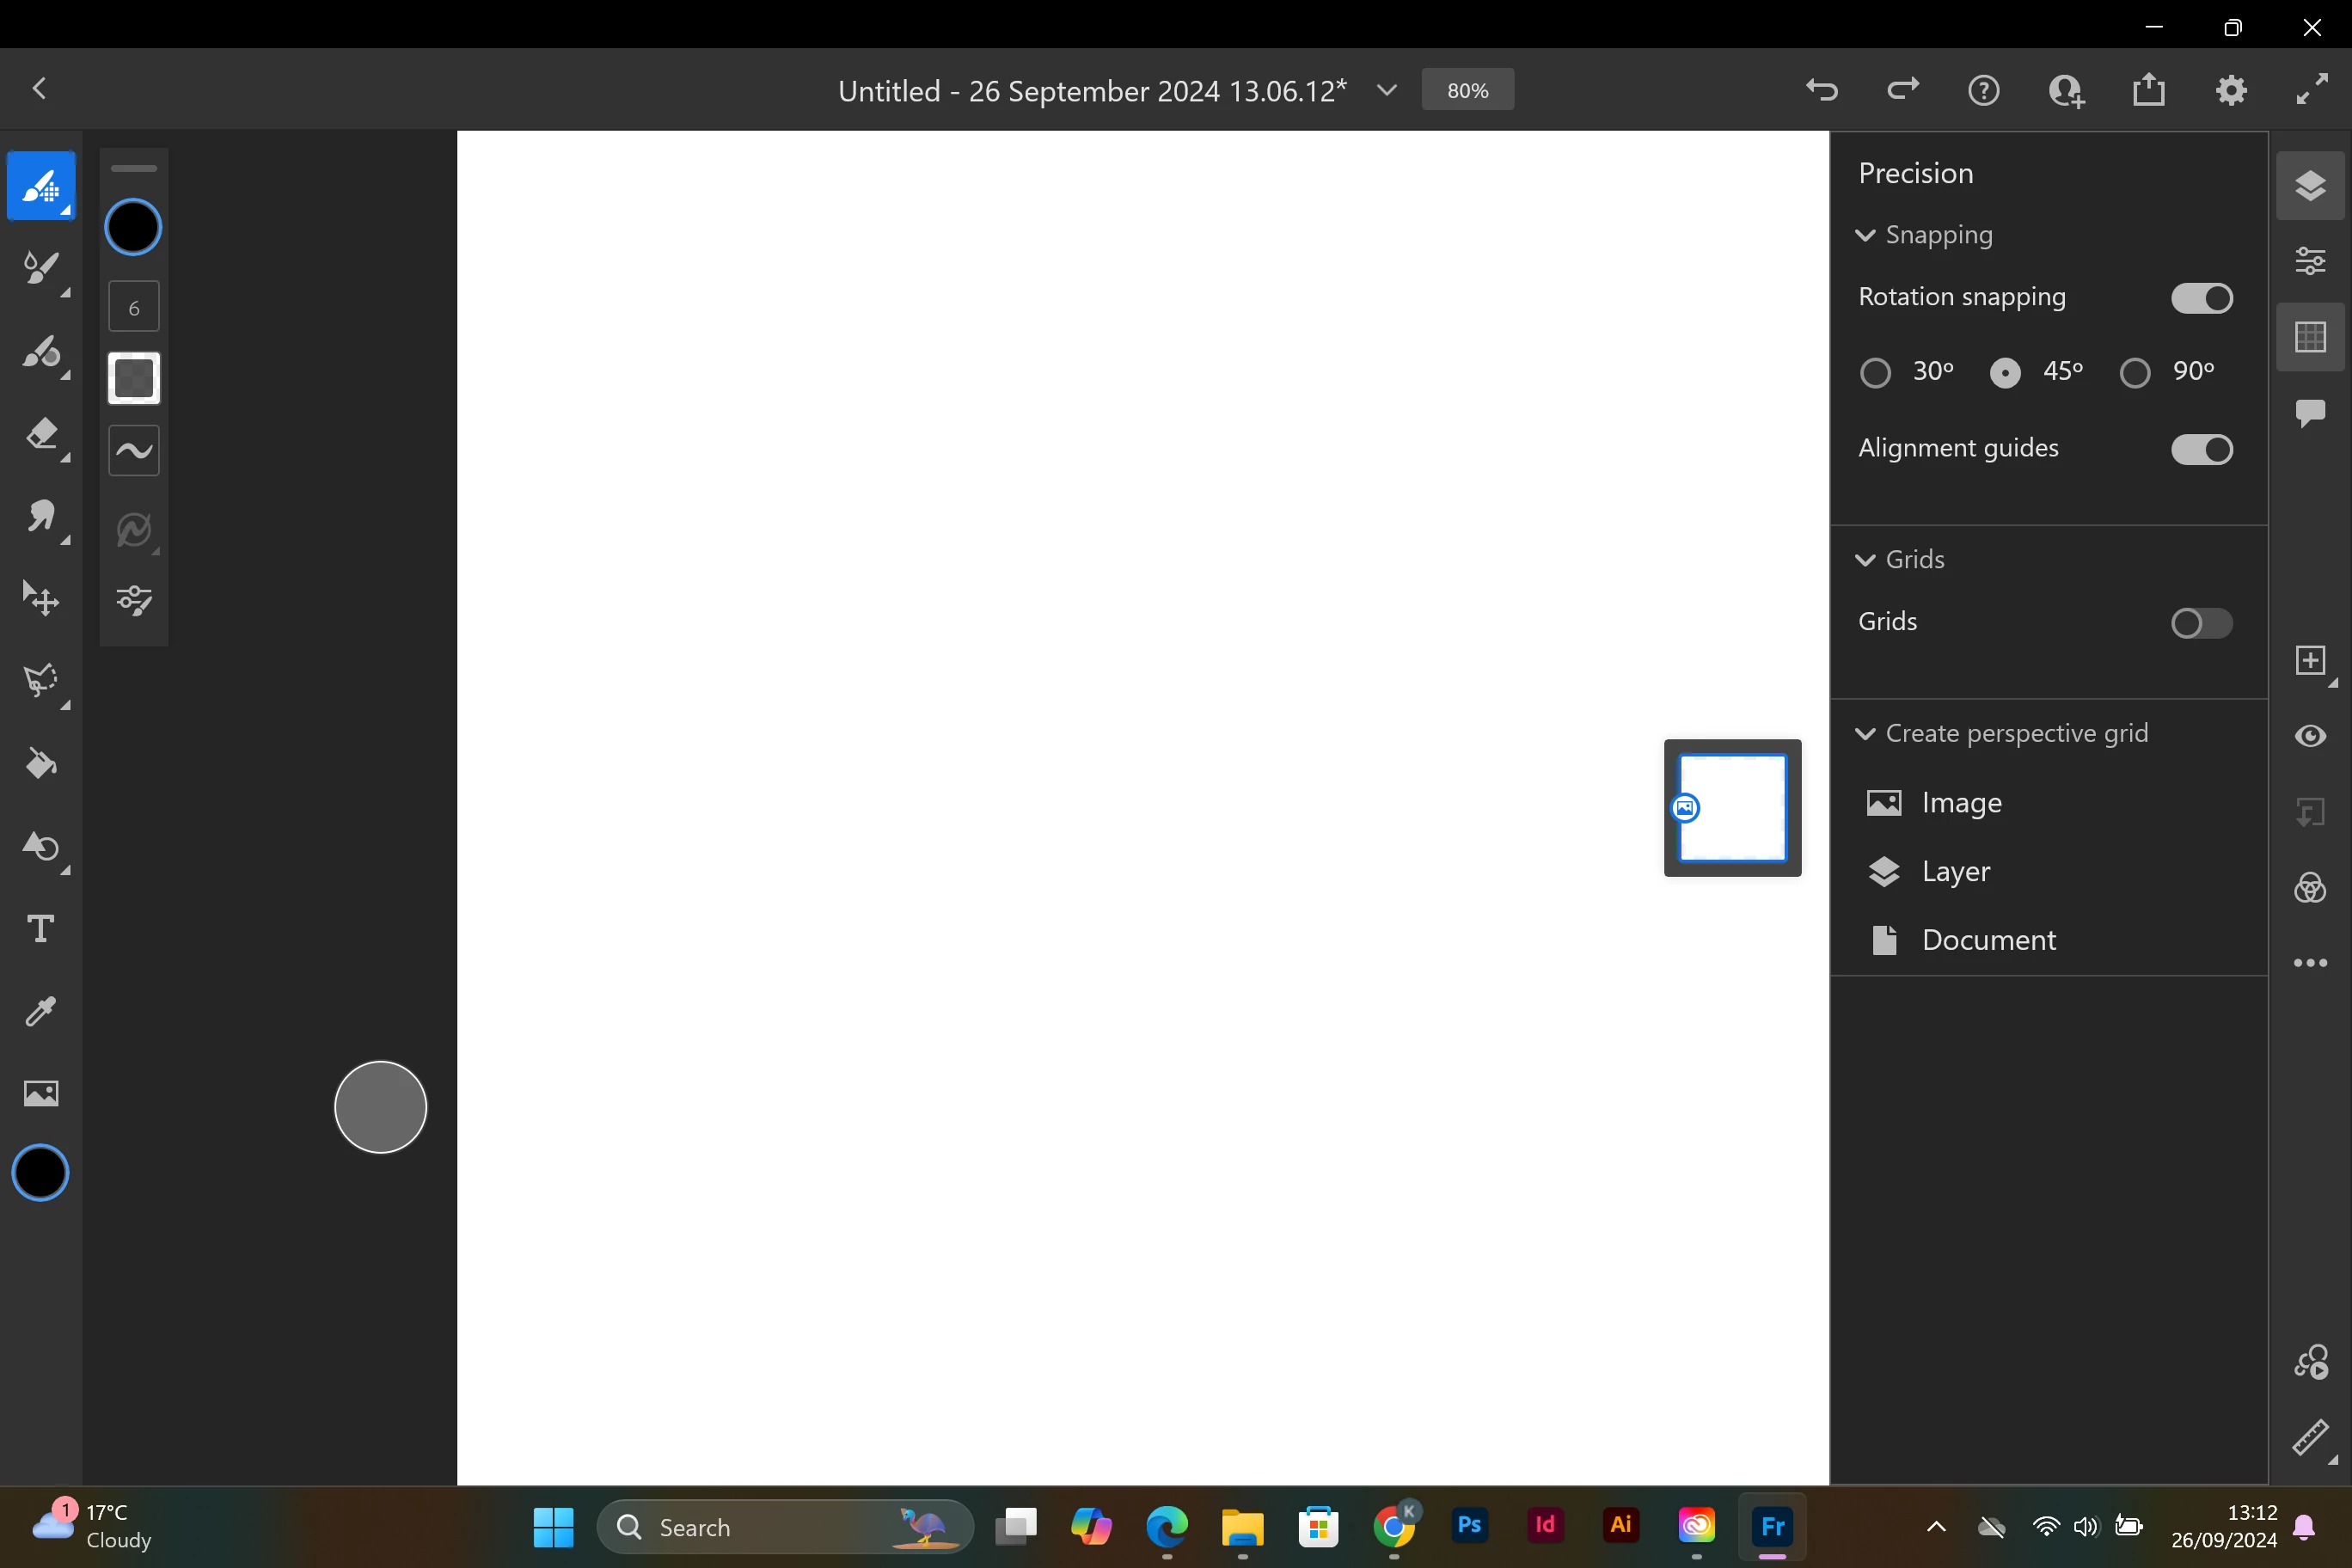Open the Layers panel icon
Image resolution: width=2352 pixels, height=1568 pixels.
(2310, 186)
